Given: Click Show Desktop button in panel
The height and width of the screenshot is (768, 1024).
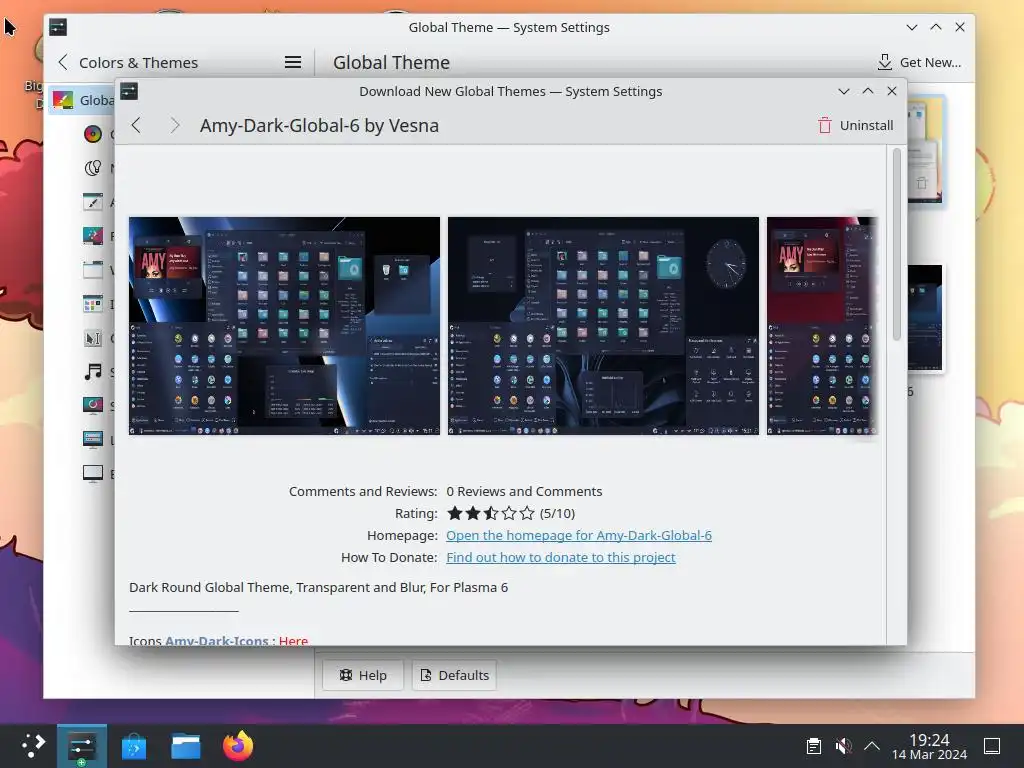Looking at the screenshot, I should [x=992, y=746].
